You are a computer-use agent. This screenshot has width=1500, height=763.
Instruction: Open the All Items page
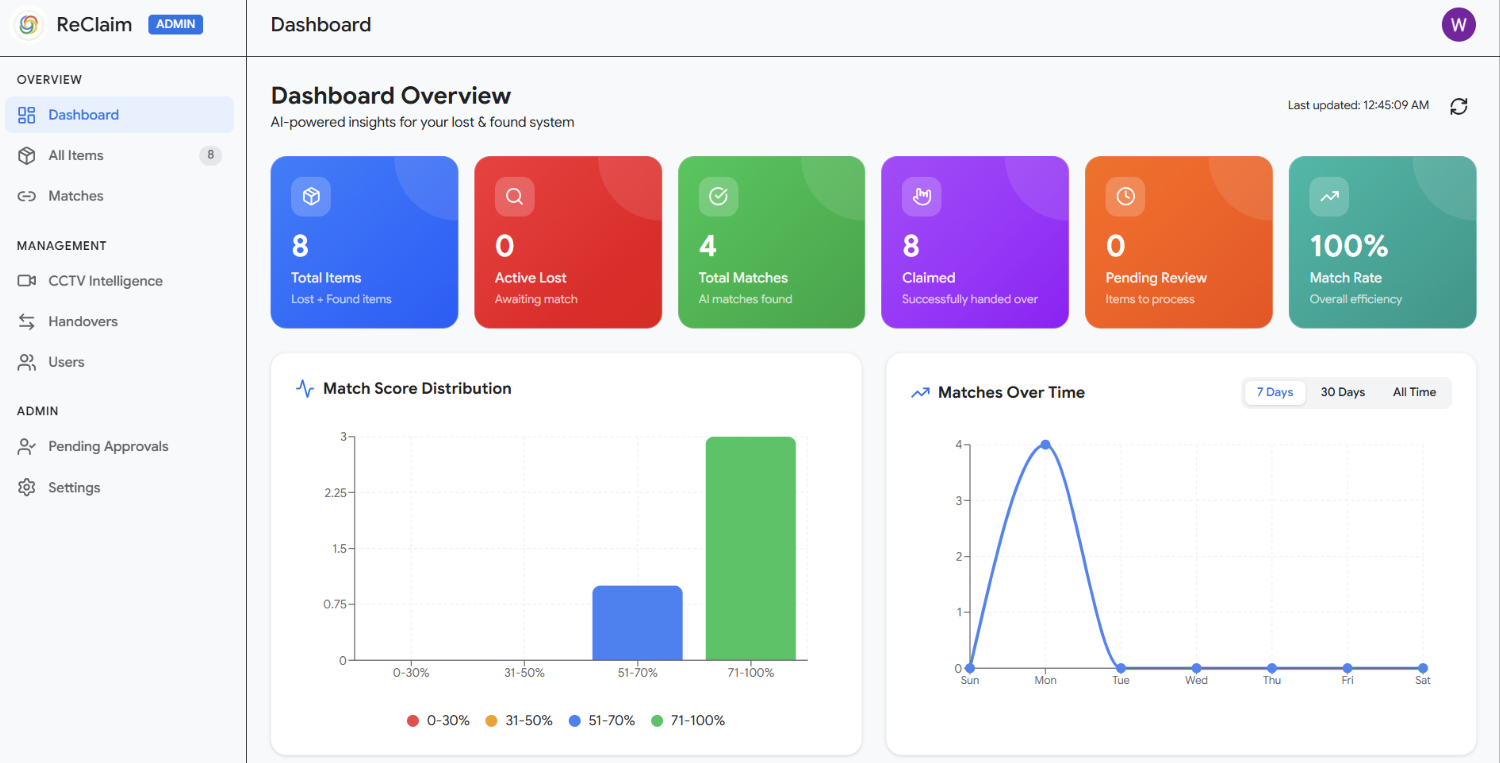(x=119, y=155)
